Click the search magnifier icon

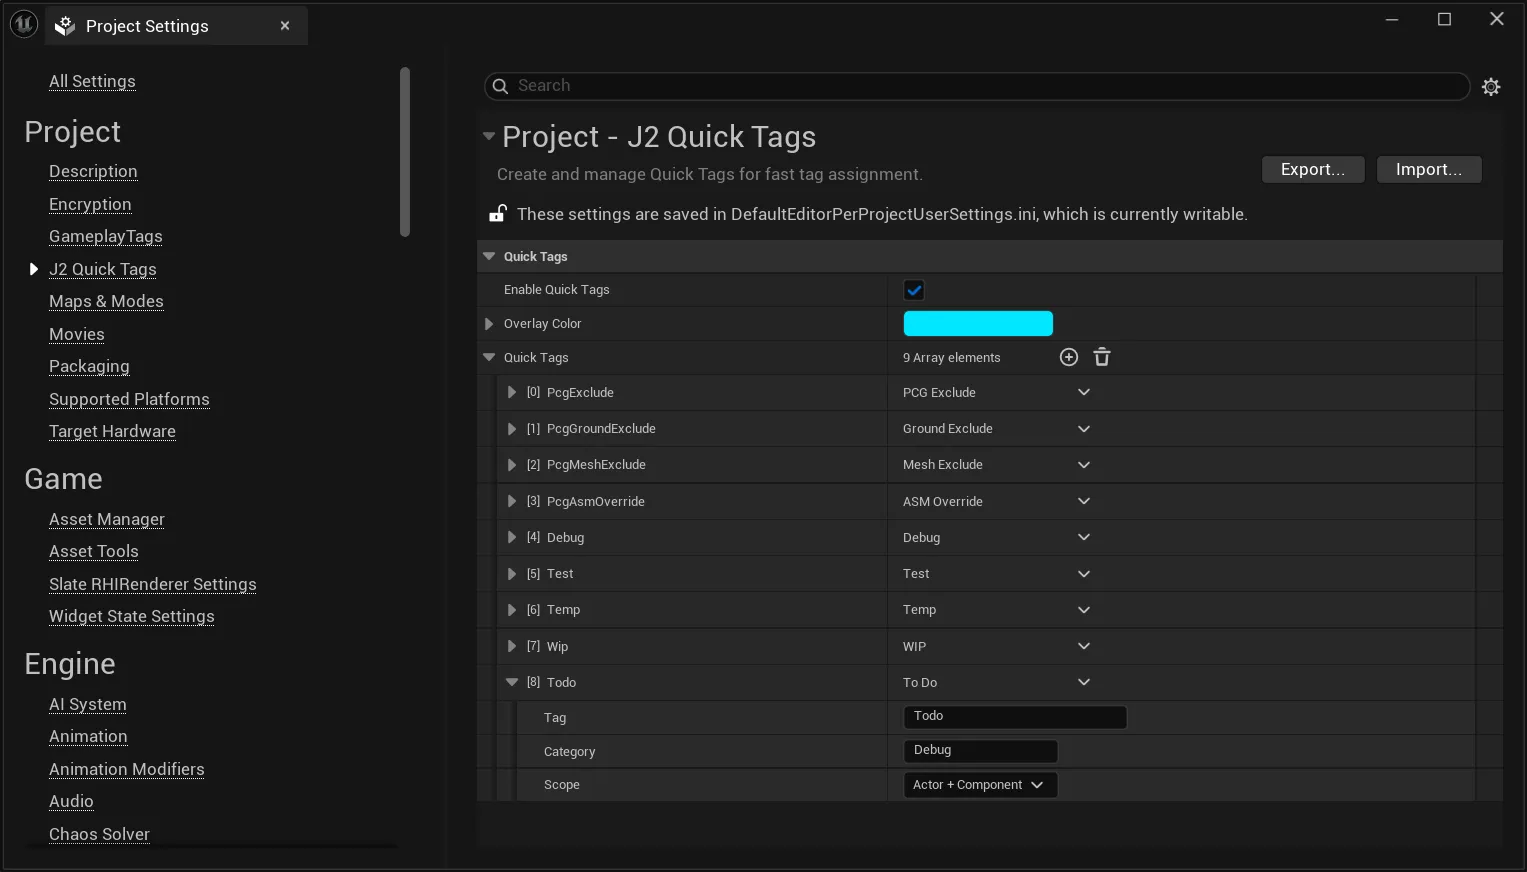click(501, 86)
